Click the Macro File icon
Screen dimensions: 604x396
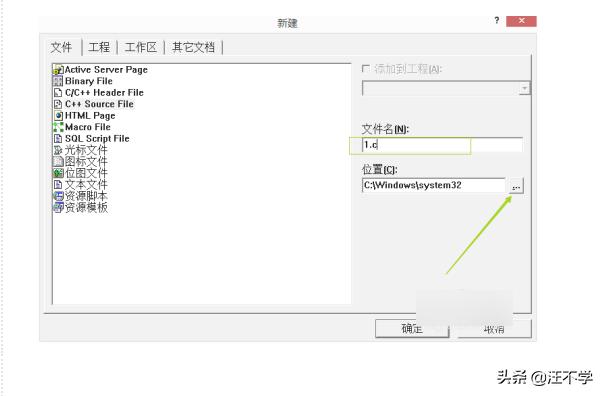pyautogui.click(x=58, y=127)
